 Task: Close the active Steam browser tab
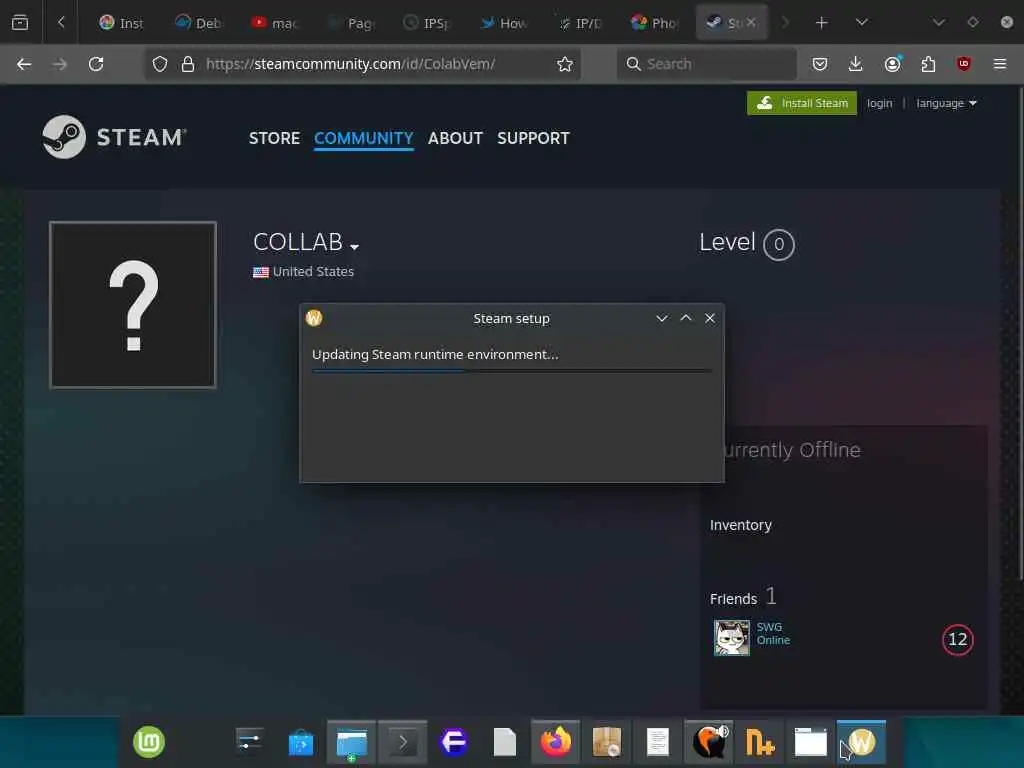(751, 22)
